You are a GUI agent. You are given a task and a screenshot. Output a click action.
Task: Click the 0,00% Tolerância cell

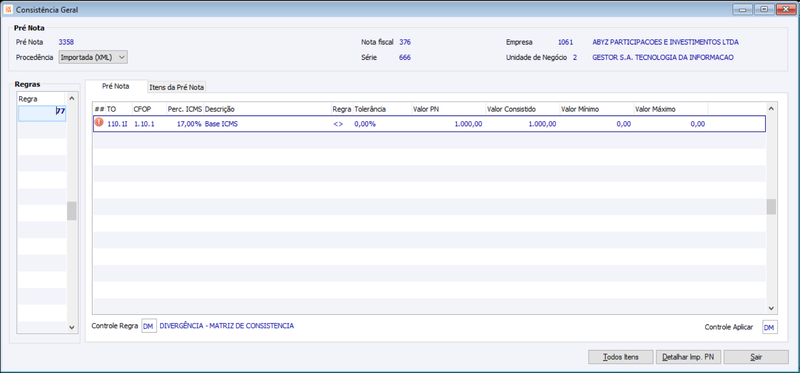click(x=382, y=124)
